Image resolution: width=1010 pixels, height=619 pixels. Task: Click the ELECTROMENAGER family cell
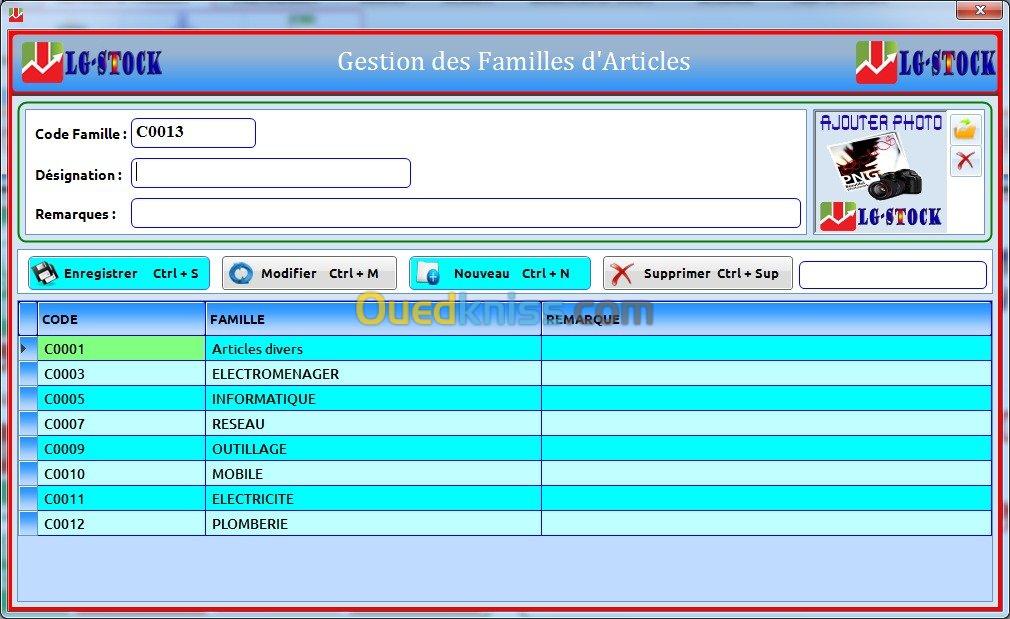click(373, 374)
